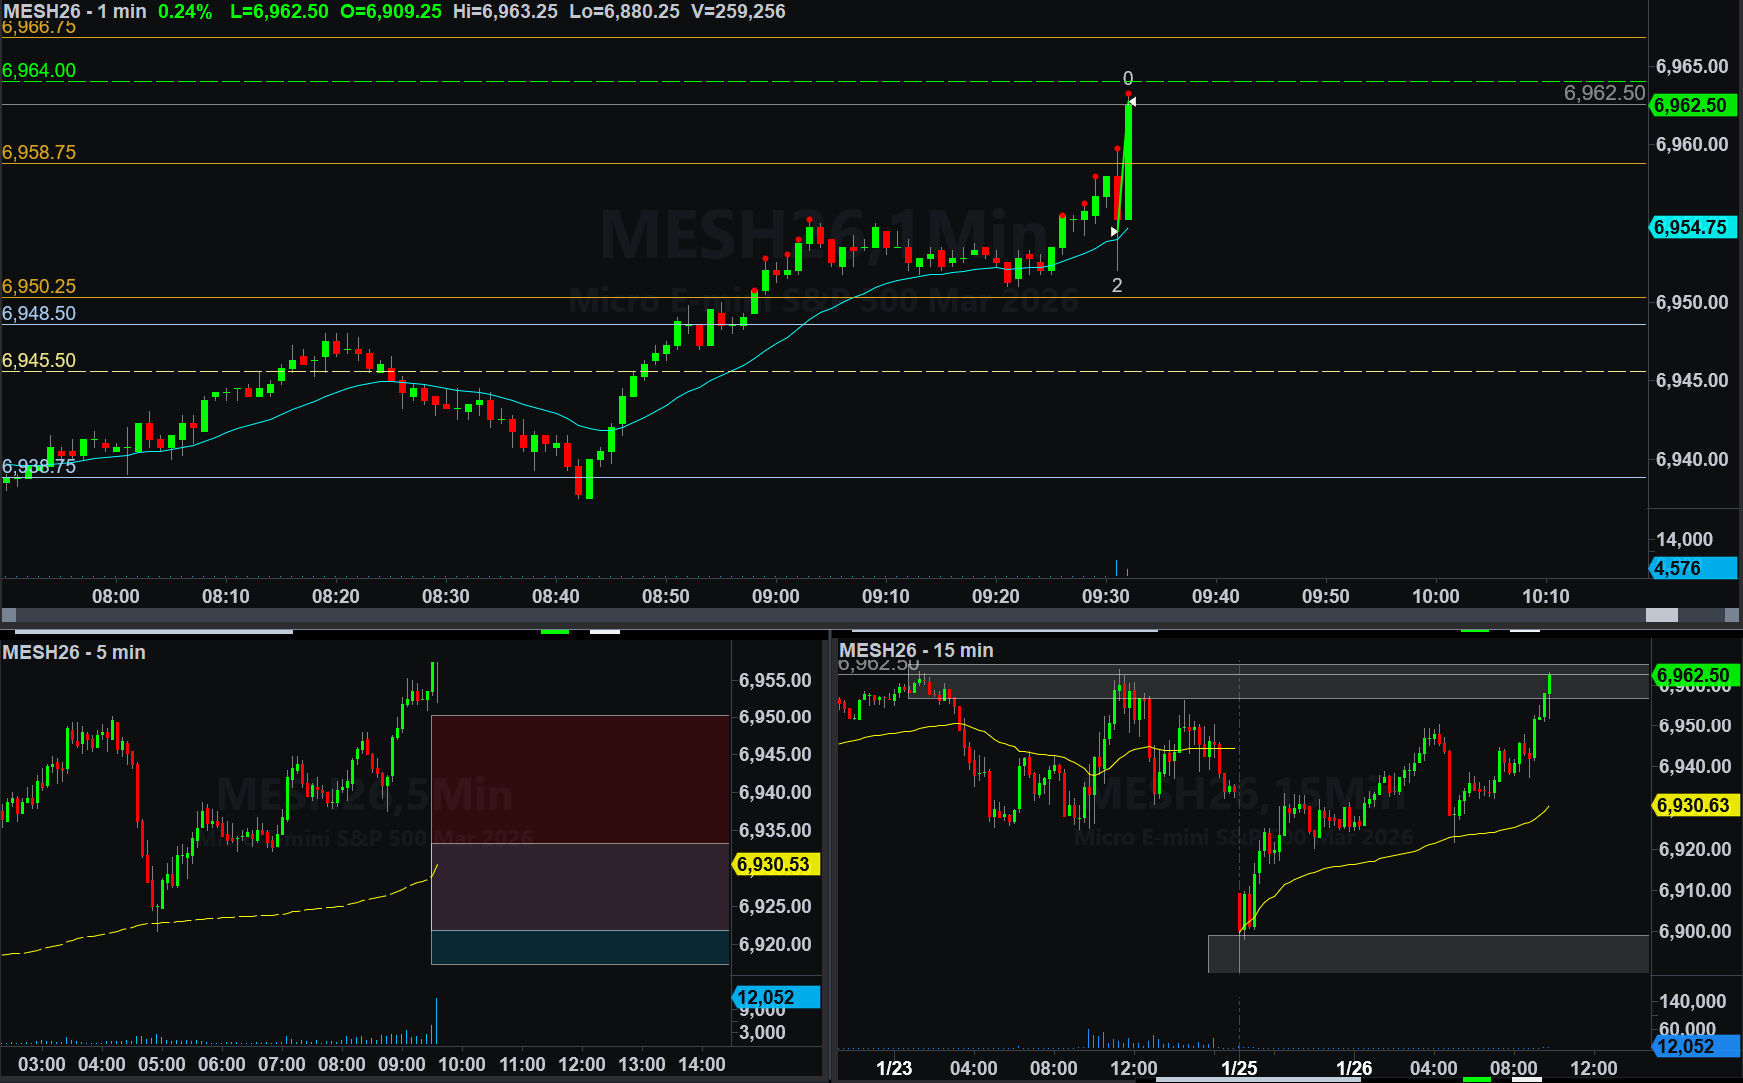
Task: Select the MESH26 - 5 min chart title
Action: (x=74, y=652)
